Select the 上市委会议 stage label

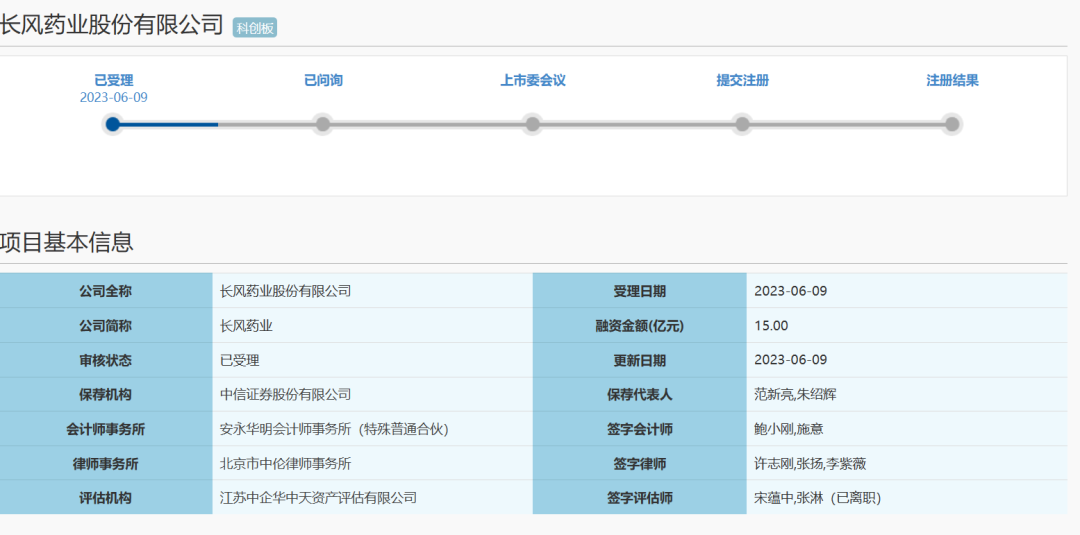click(x=532, y=81)
